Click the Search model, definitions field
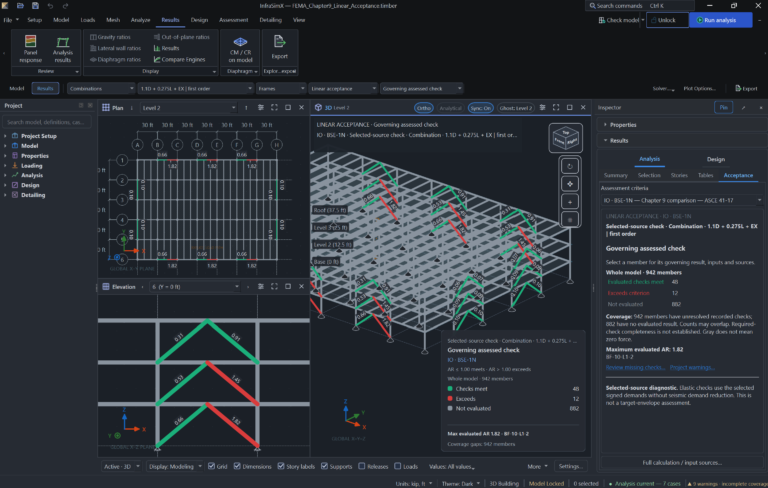The height and width of the screenshot is (488, 768). pos(47,122)
